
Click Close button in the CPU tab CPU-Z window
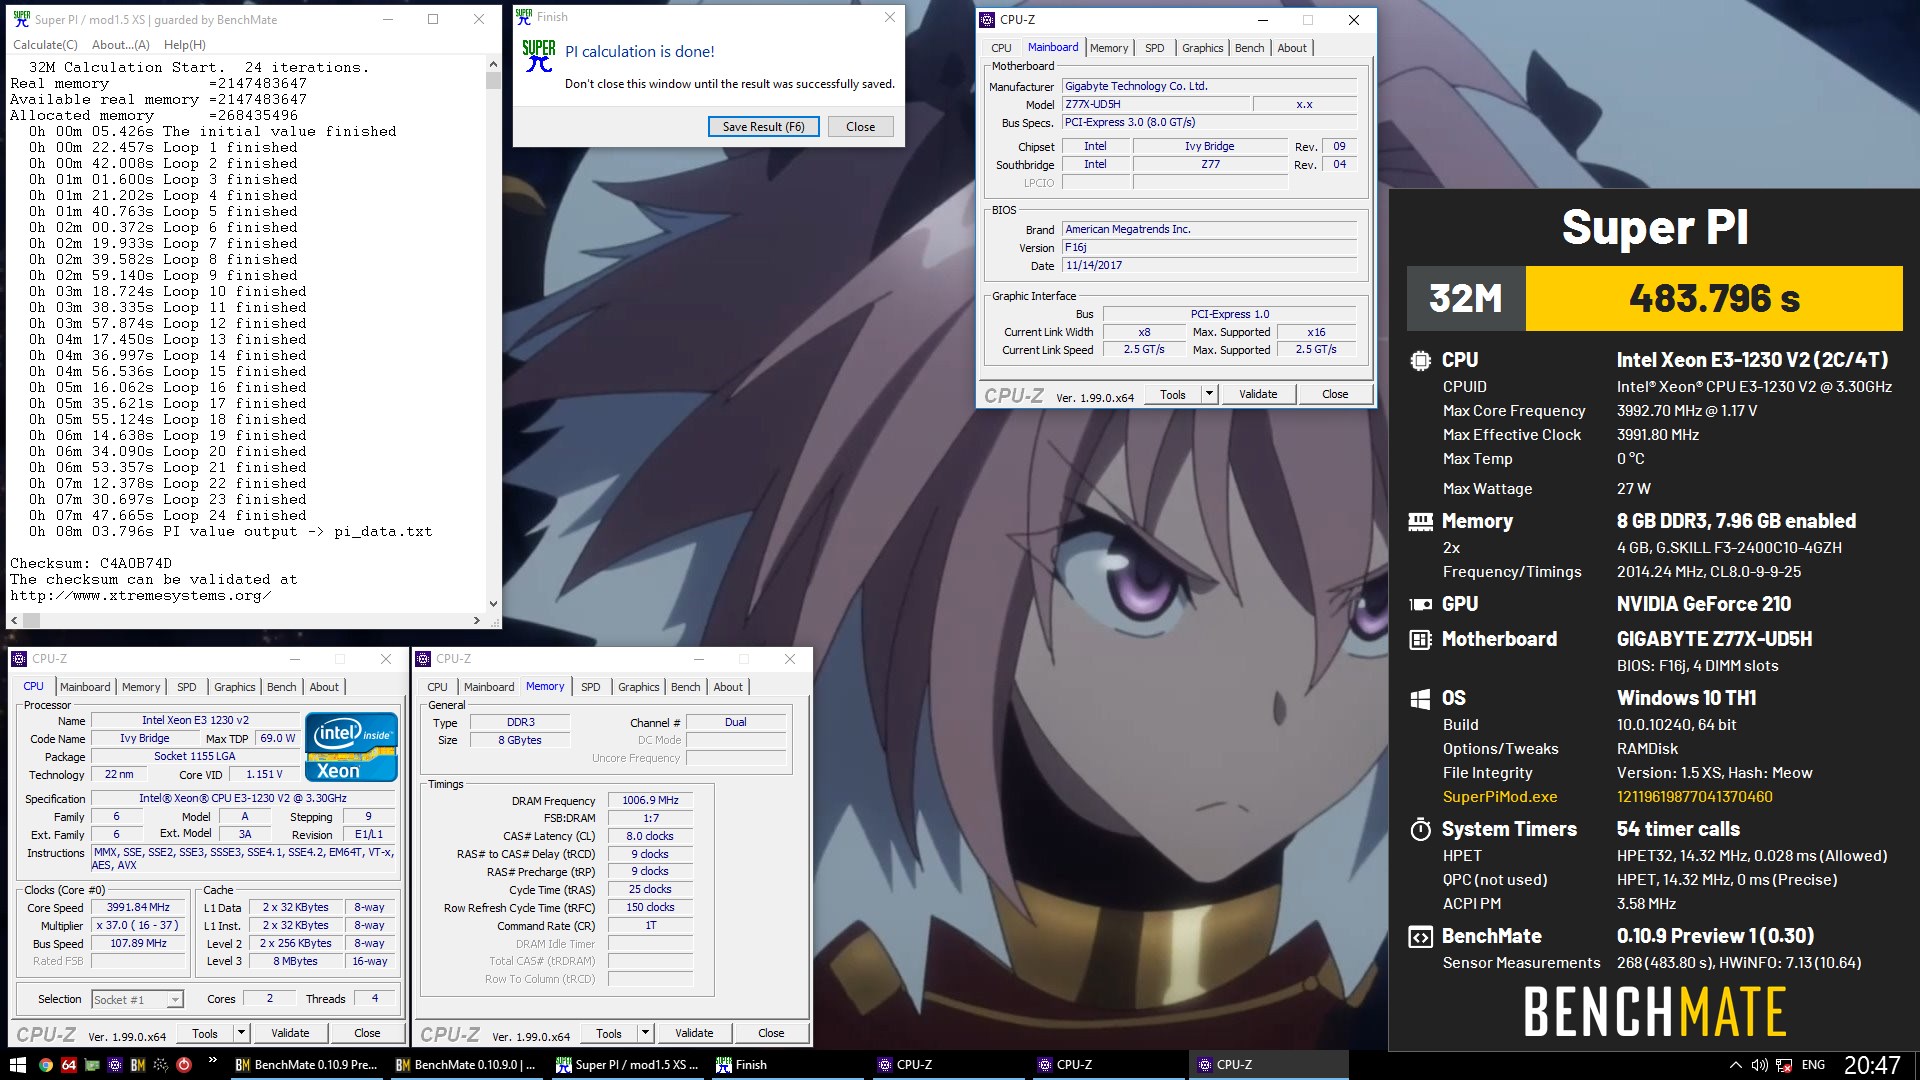(367, 1033)
